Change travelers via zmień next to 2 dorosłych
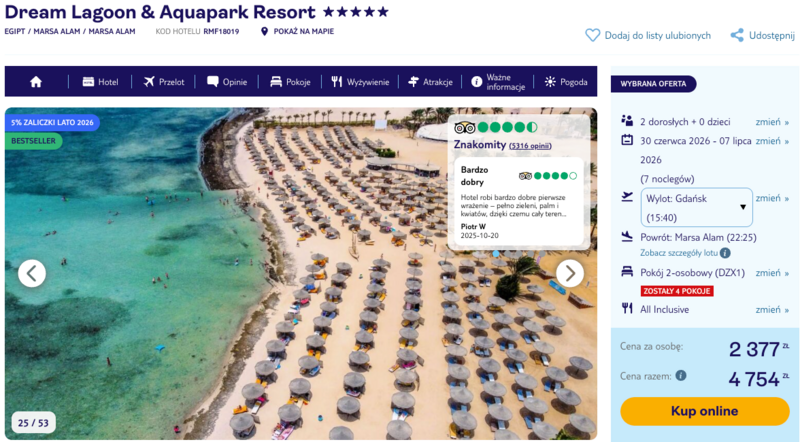Screen dimensions: 800x442 click(772, 122)
